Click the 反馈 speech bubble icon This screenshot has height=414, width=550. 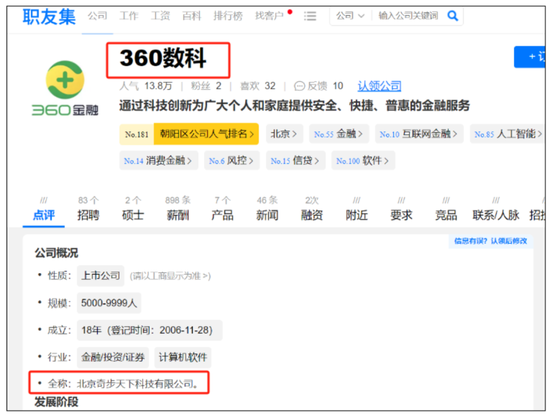click(299, 86)
